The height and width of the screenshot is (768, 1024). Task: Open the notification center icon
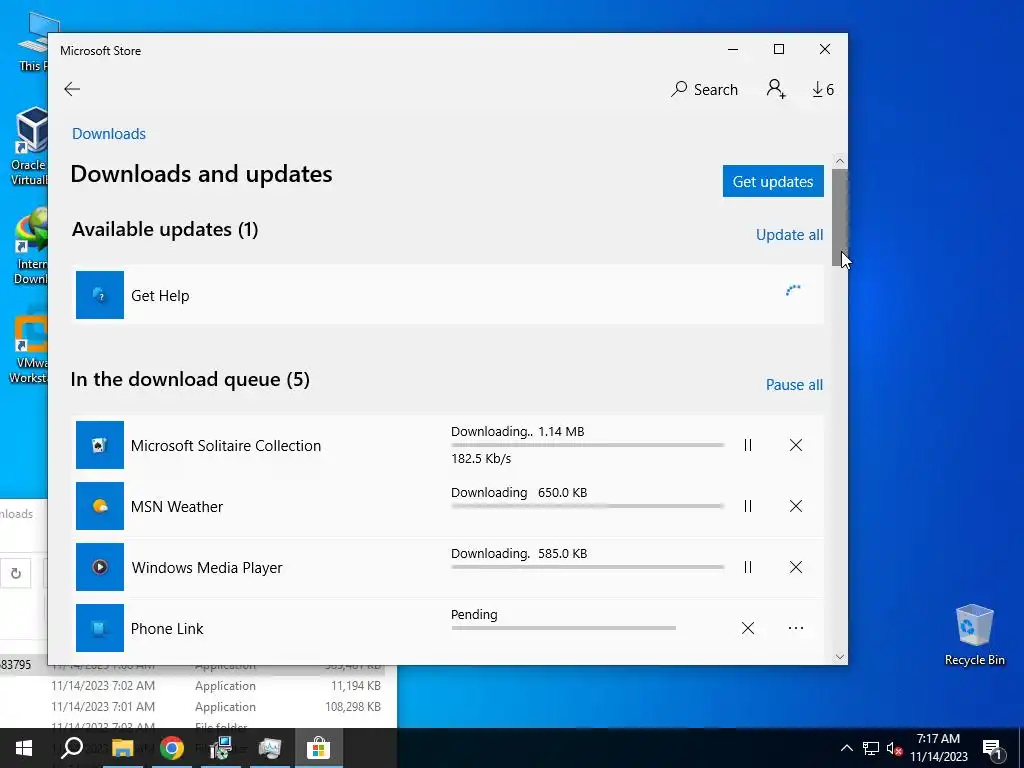(x=992, y=749)
